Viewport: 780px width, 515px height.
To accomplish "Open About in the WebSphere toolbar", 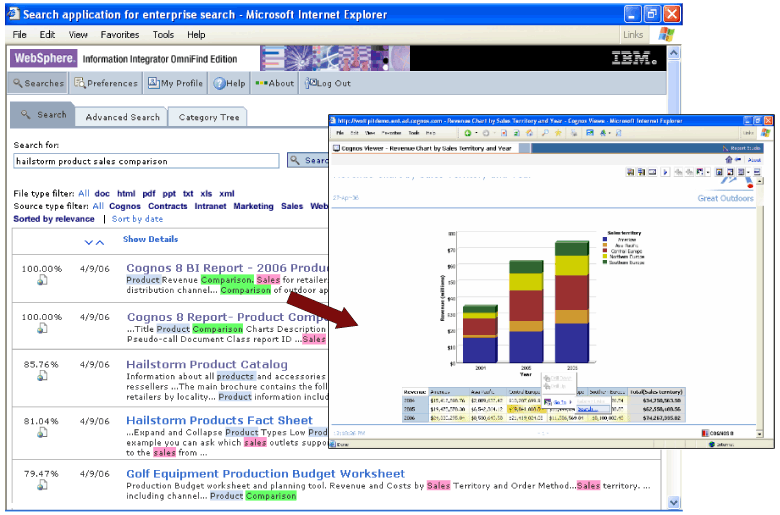I will (274, 83).
